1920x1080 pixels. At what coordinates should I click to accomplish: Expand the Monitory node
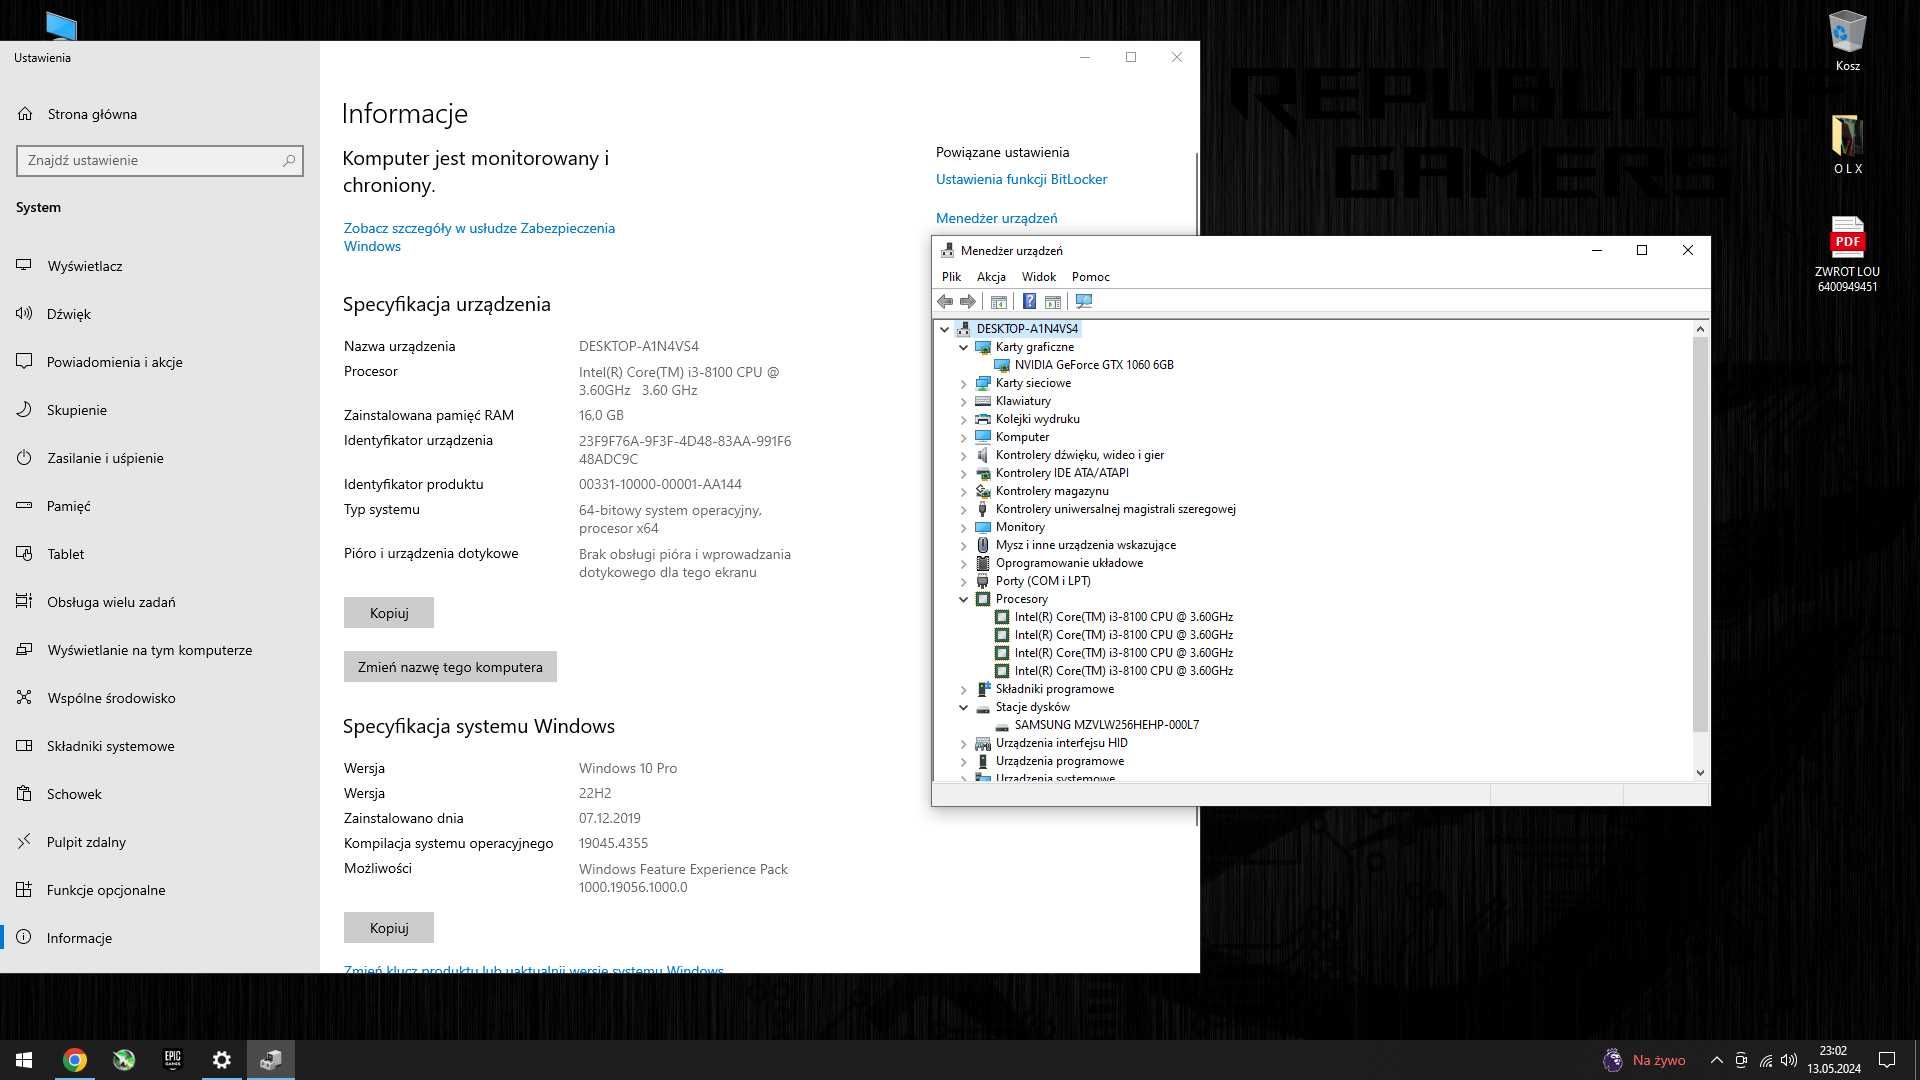(x=964, y=527)
